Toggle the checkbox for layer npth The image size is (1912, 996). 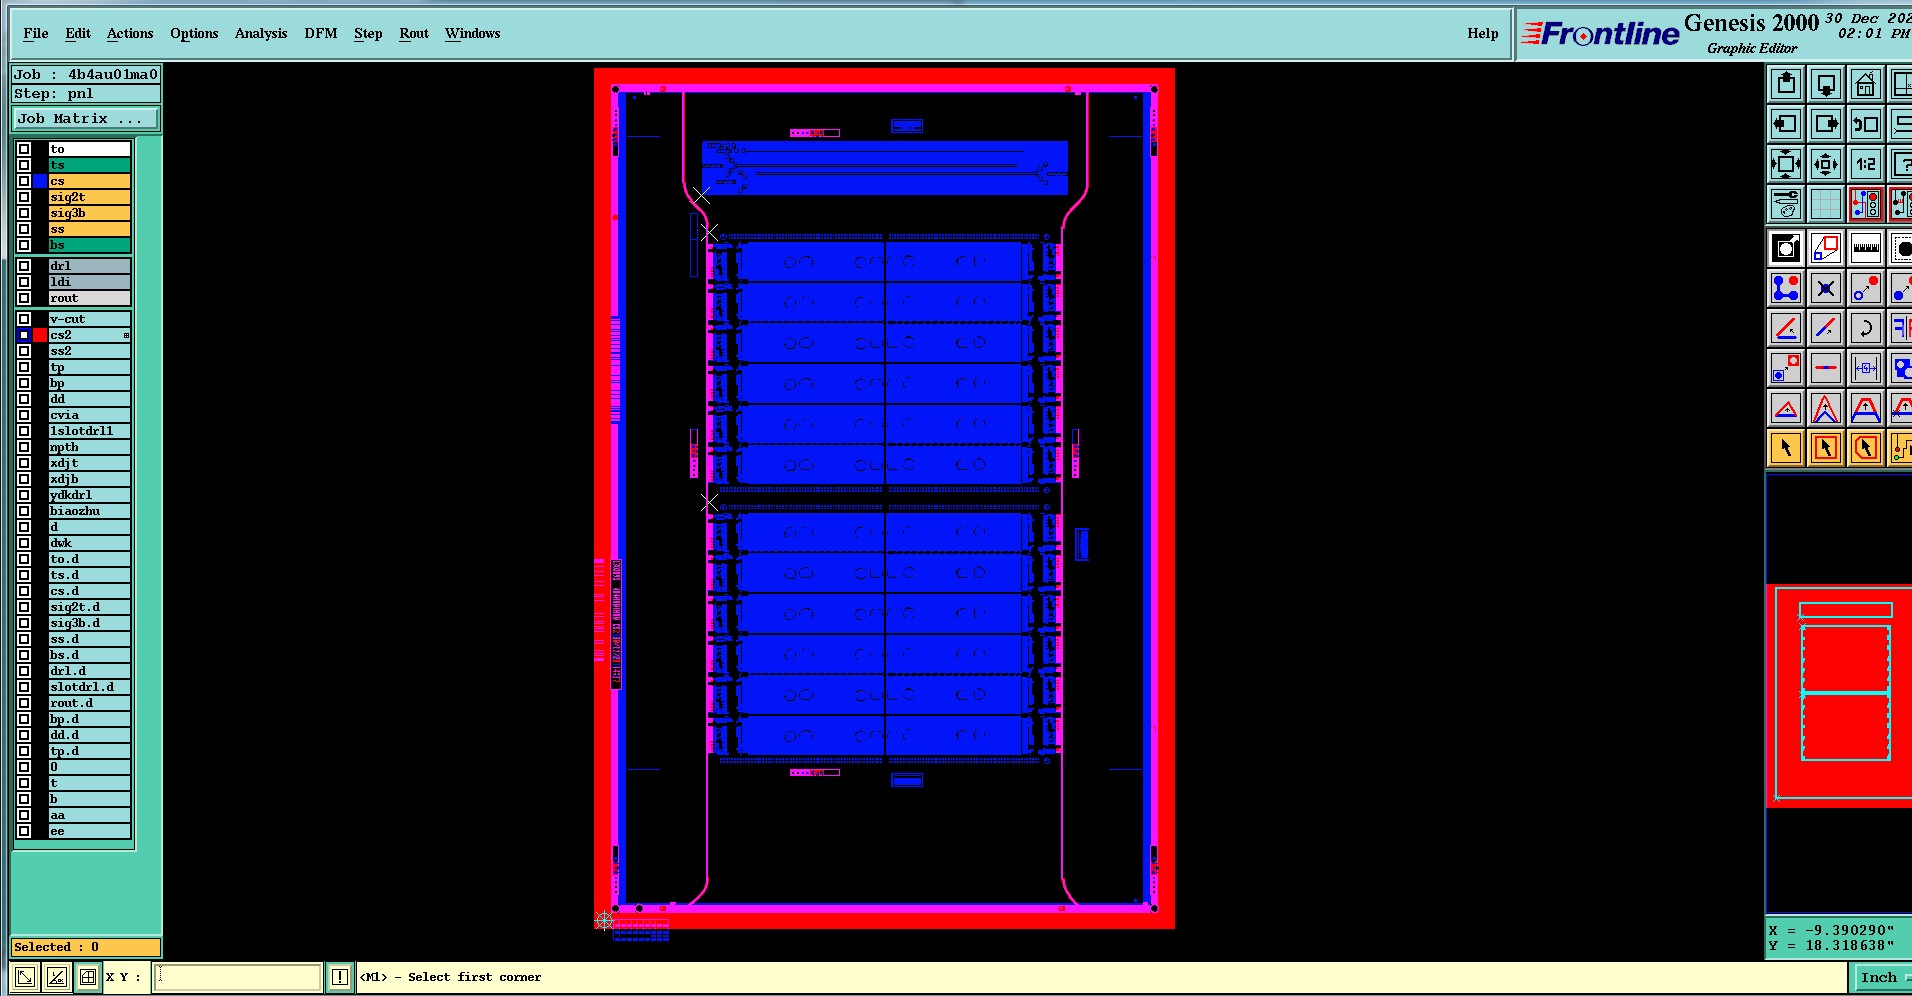tap(24, 447)
